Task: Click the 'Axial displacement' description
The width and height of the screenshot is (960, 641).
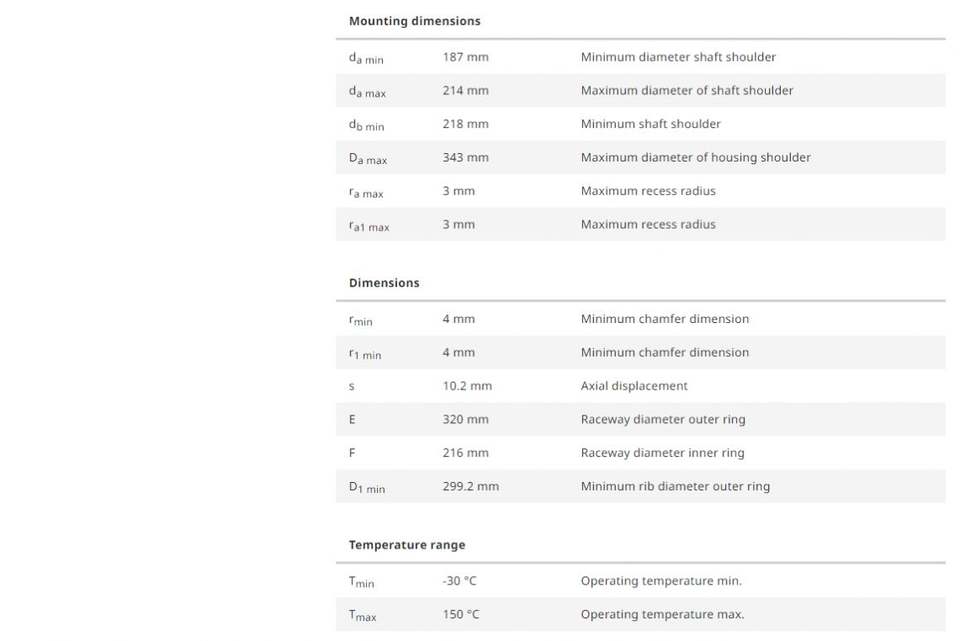Action: 634,386
